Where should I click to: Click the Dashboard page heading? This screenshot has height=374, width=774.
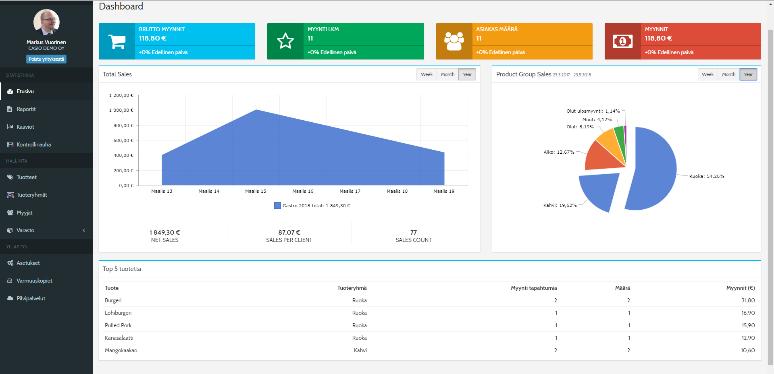click(121, 7)
